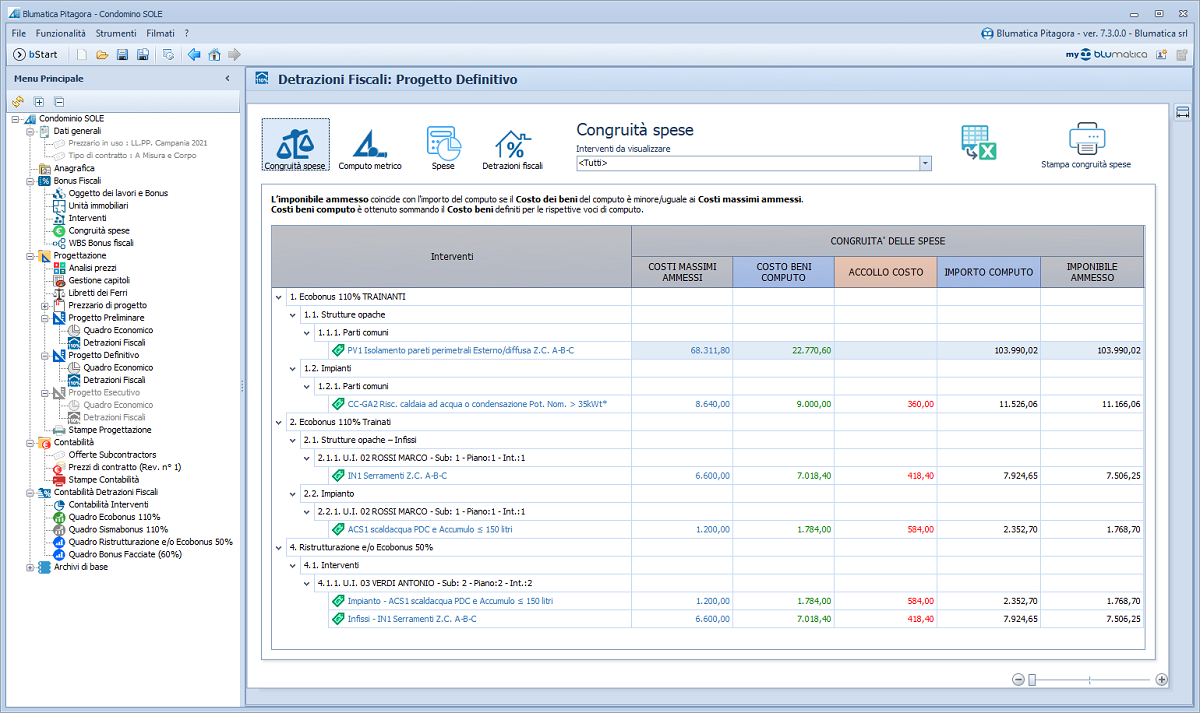Expand the Archivi di base tree node
Viewport: 1200px width, 713px height.
(x=30, y=567)
